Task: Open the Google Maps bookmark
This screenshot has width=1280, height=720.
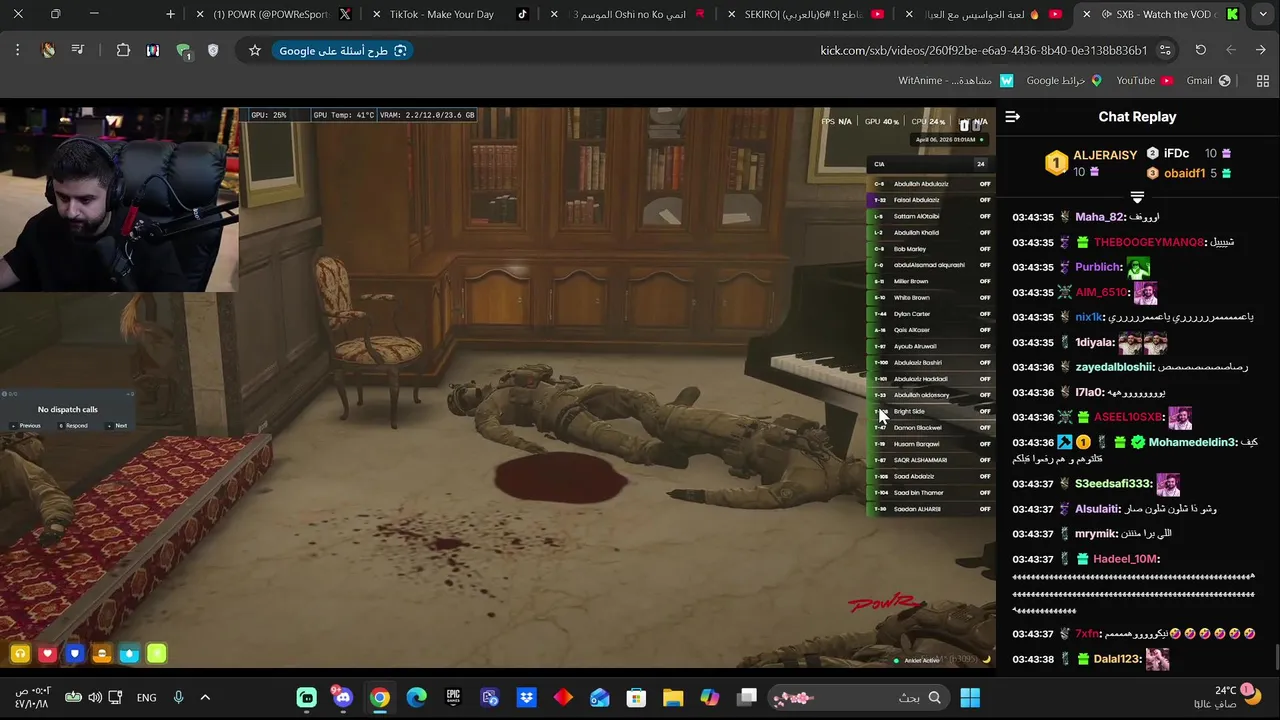Action: click(x=1064, y=80)
